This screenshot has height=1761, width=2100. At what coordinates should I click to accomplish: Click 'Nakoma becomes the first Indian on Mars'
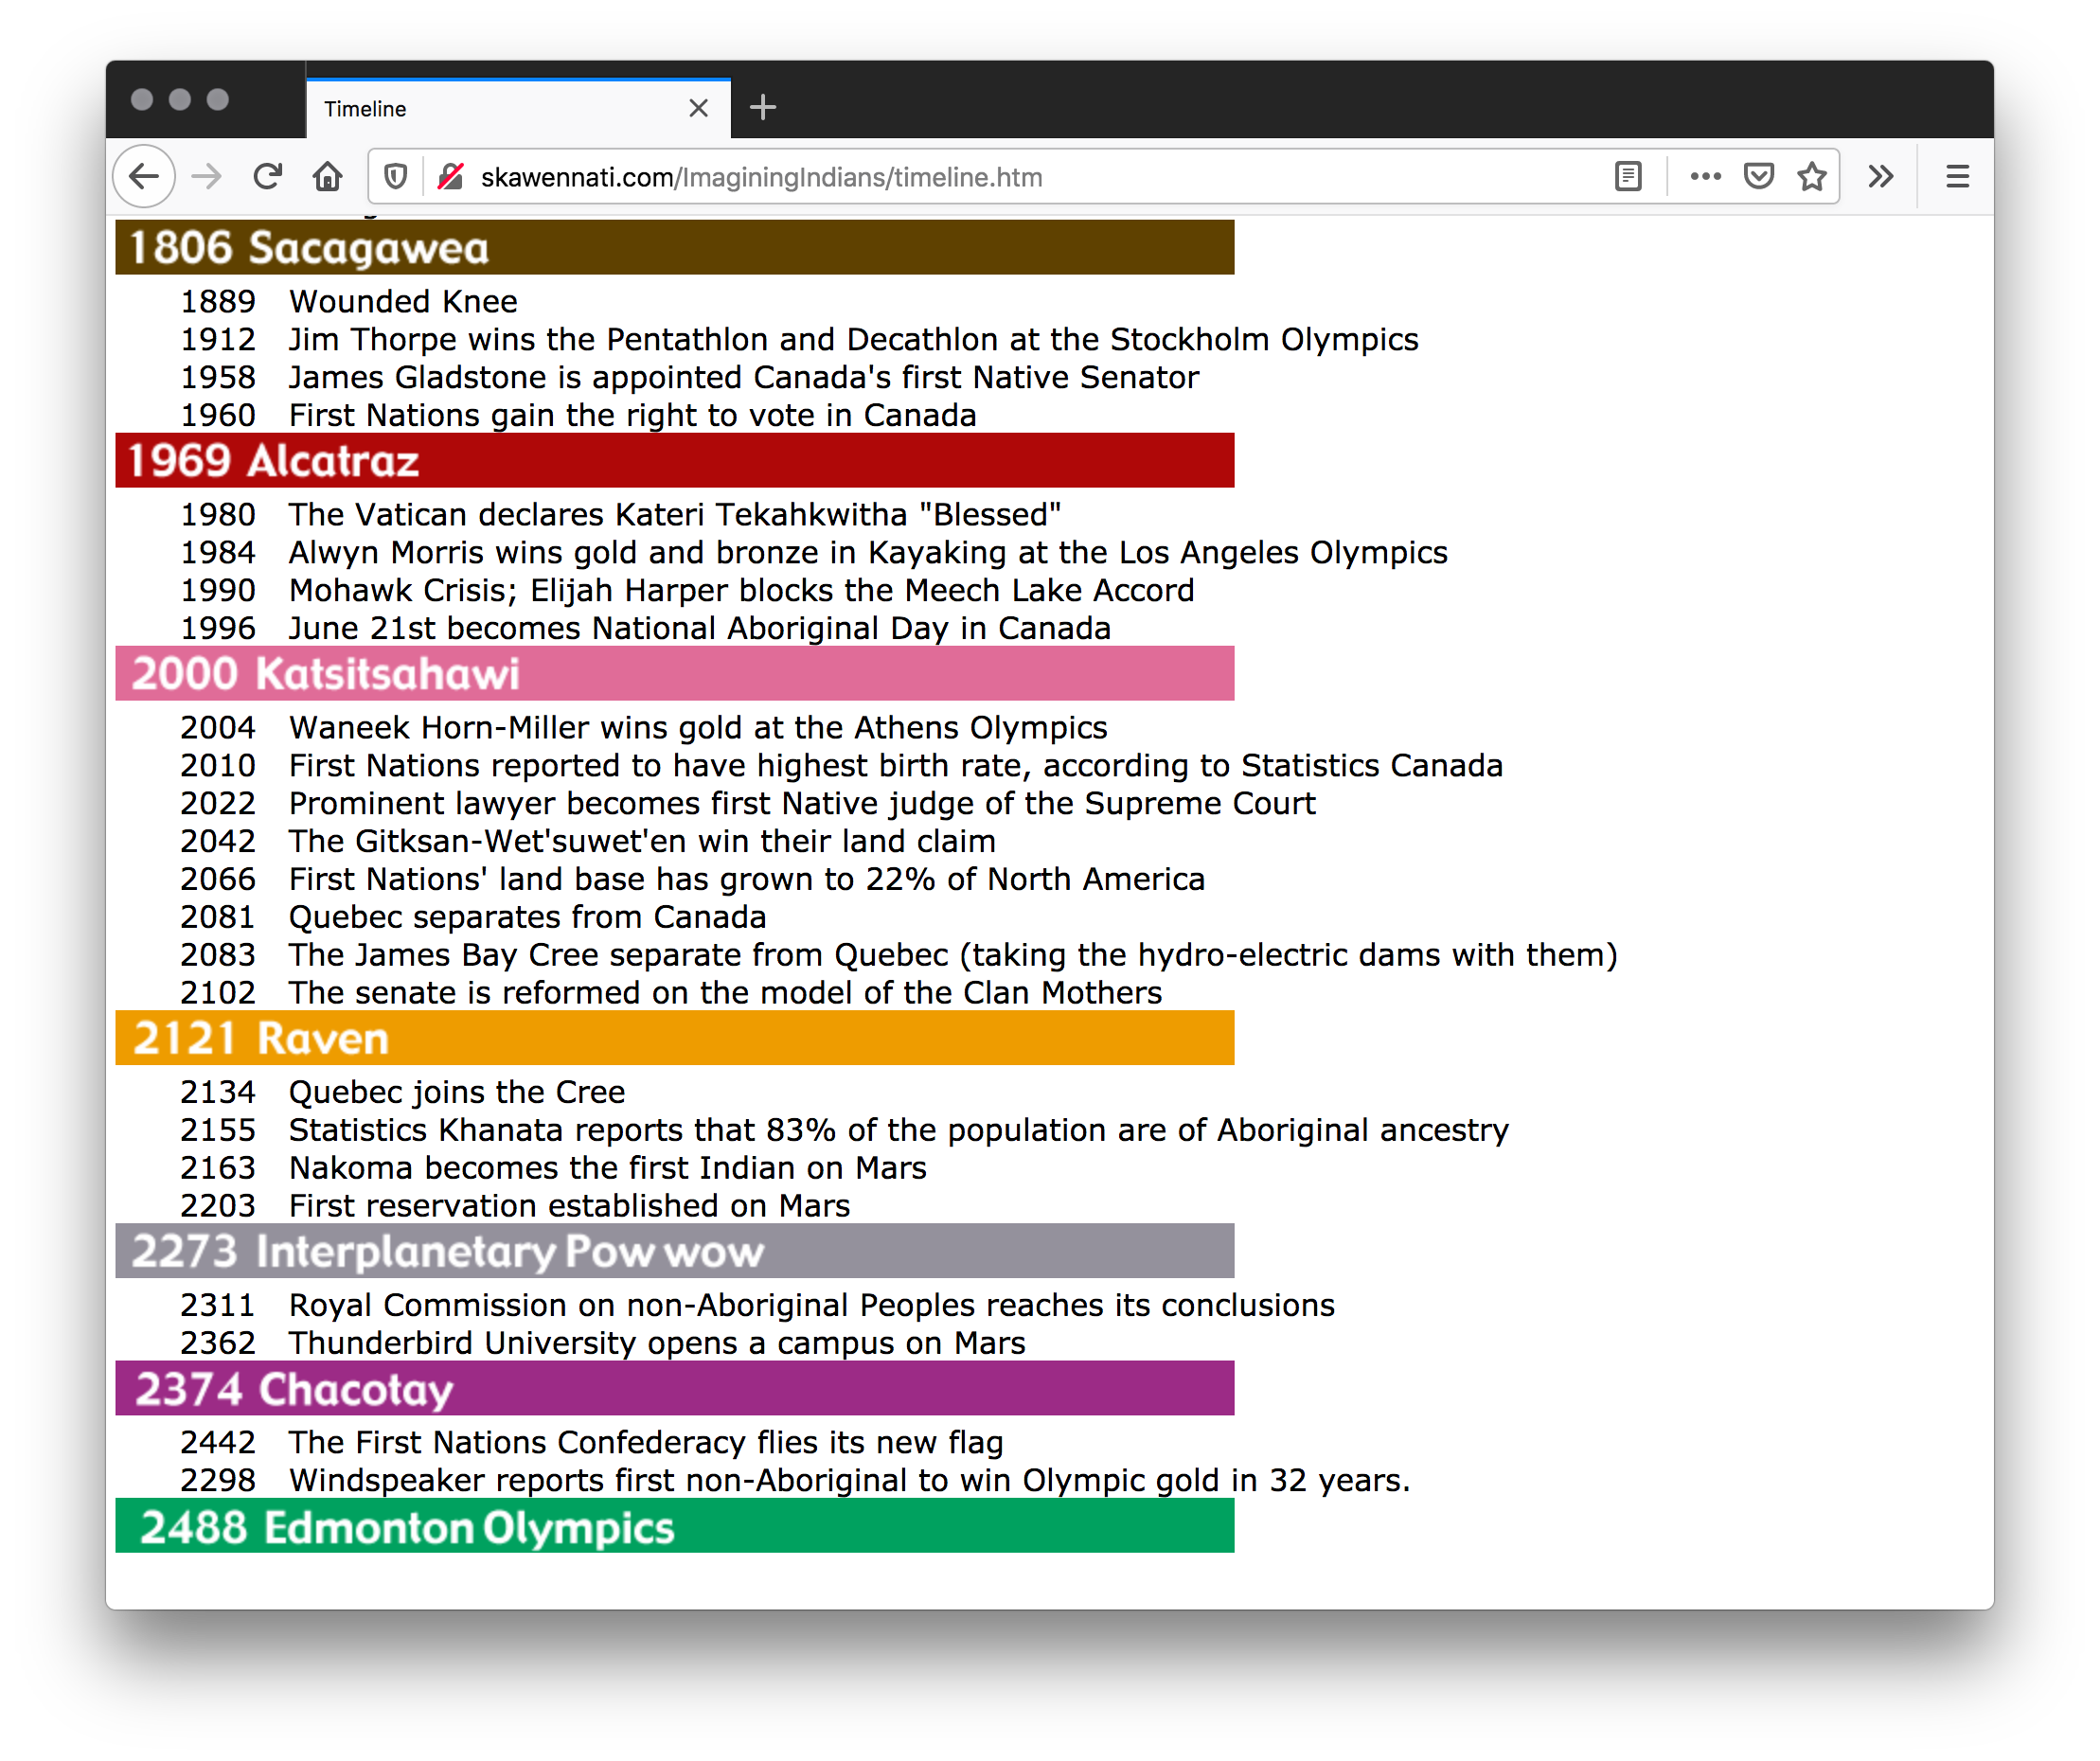[607, 1168]
